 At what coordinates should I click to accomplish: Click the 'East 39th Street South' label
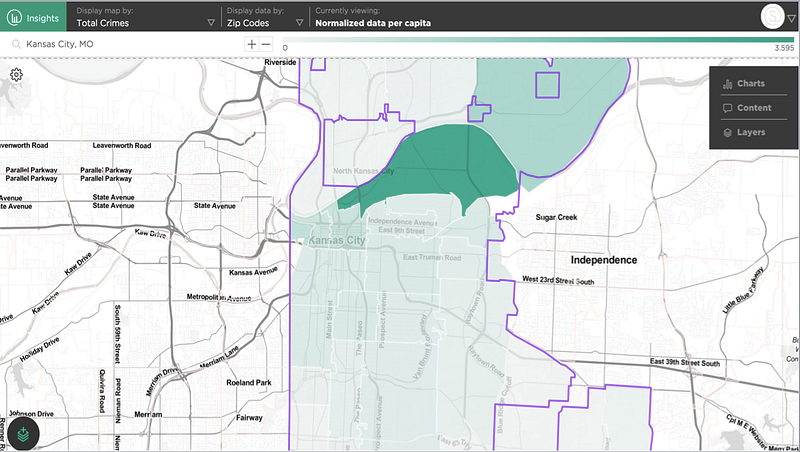[x=685, y=363]
